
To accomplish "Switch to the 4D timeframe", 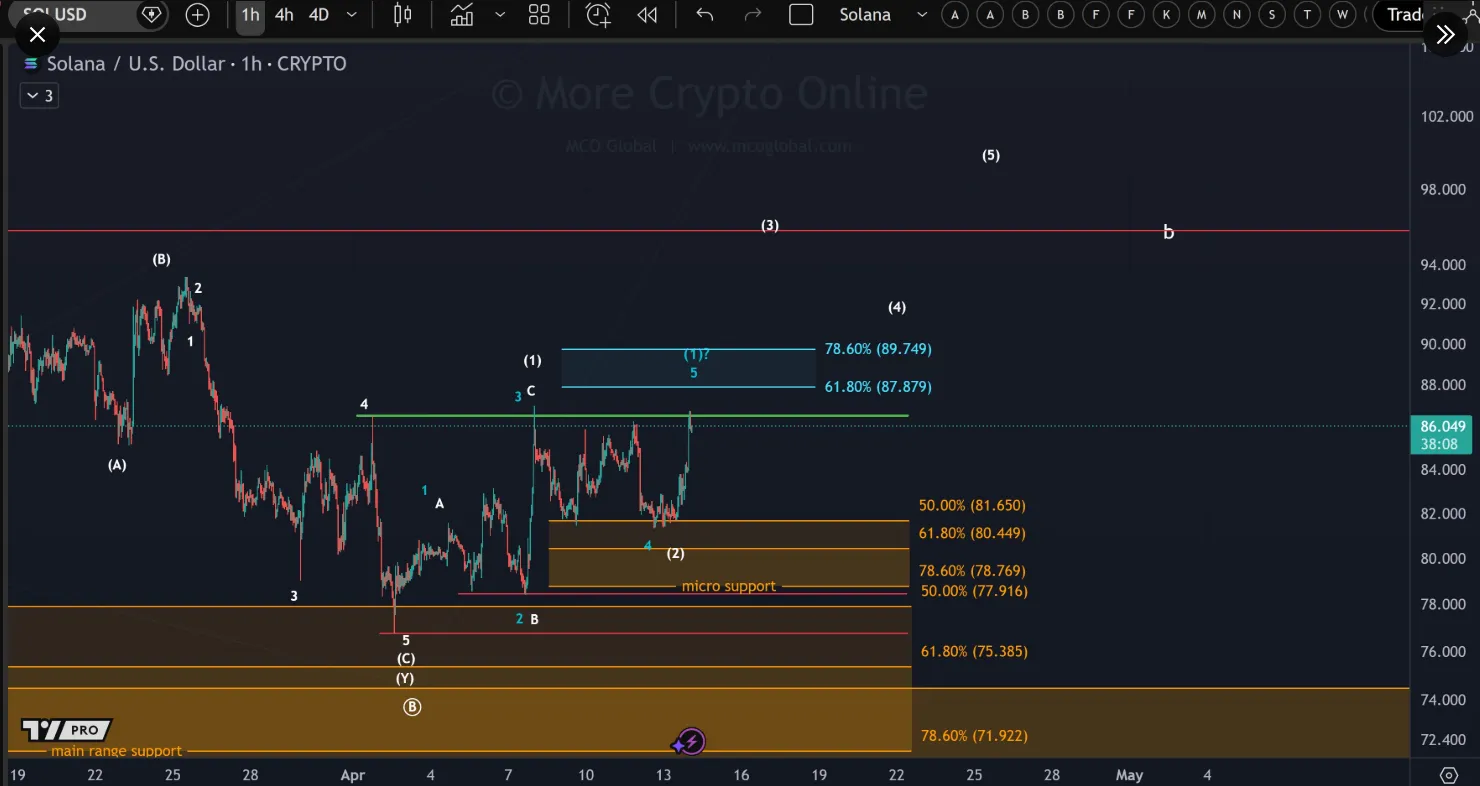I will (318, 15).
